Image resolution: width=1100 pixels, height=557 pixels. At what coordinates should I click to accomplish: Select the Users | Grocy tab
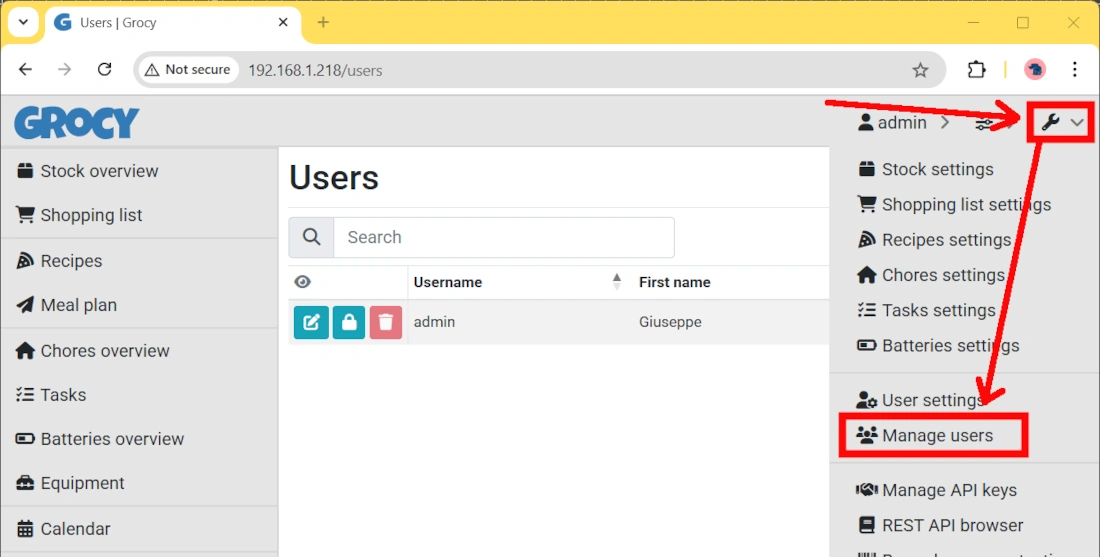[173, 22]
